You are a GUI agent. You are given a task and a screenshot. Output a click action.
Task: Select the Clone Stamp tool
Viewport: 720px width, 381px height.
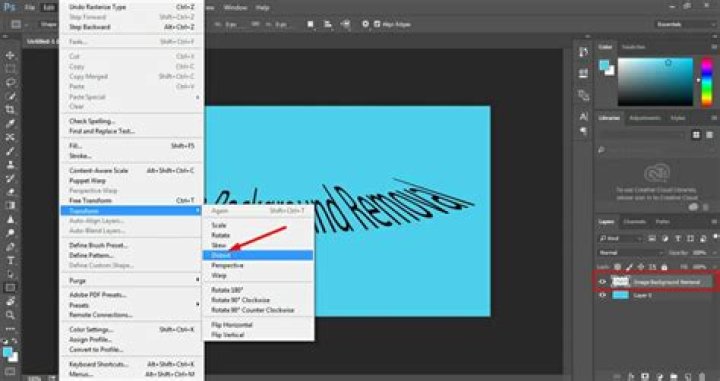(10, 164)
